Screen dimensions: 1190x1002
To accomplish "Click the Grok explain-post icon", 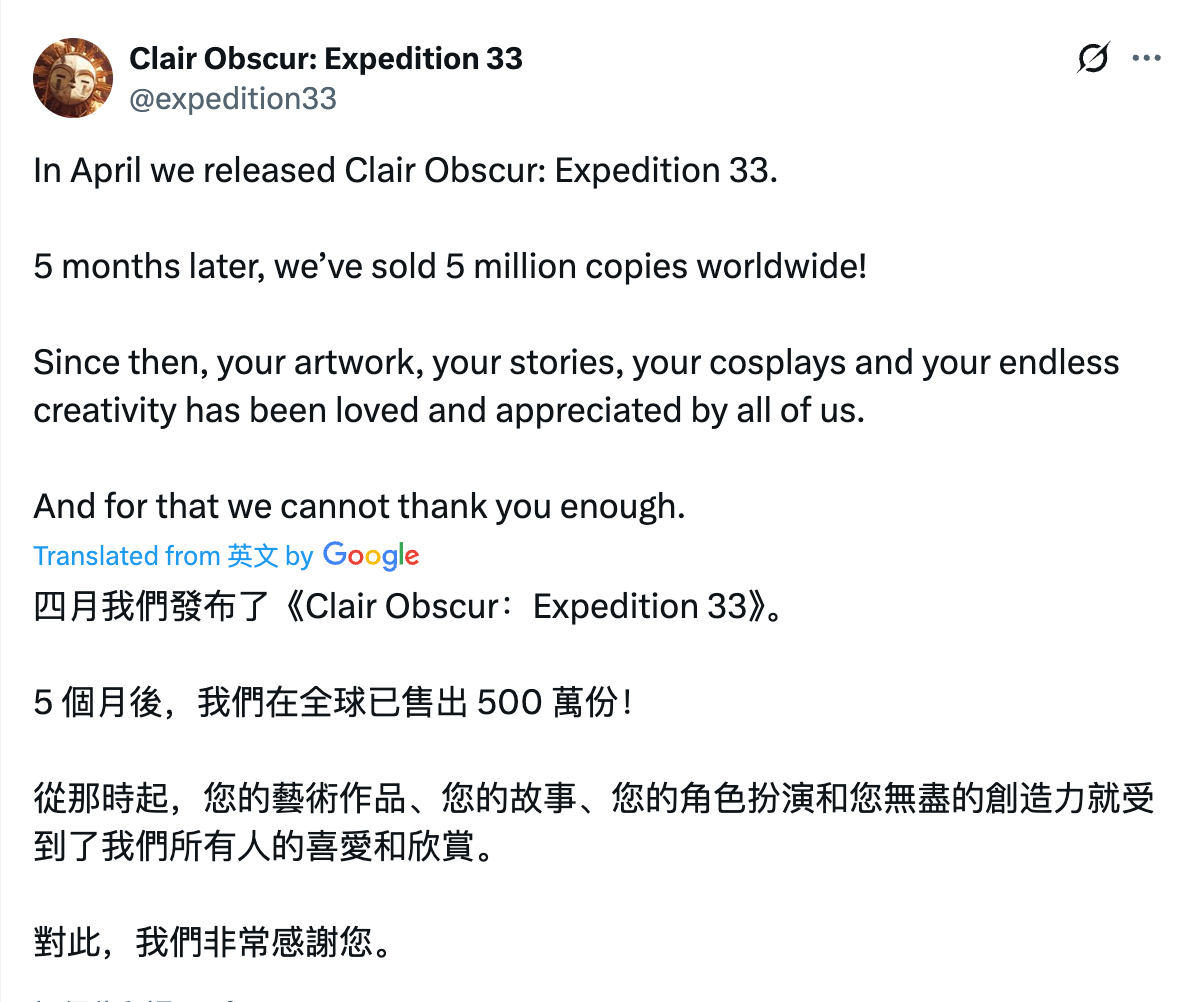I will (1093, 59).
